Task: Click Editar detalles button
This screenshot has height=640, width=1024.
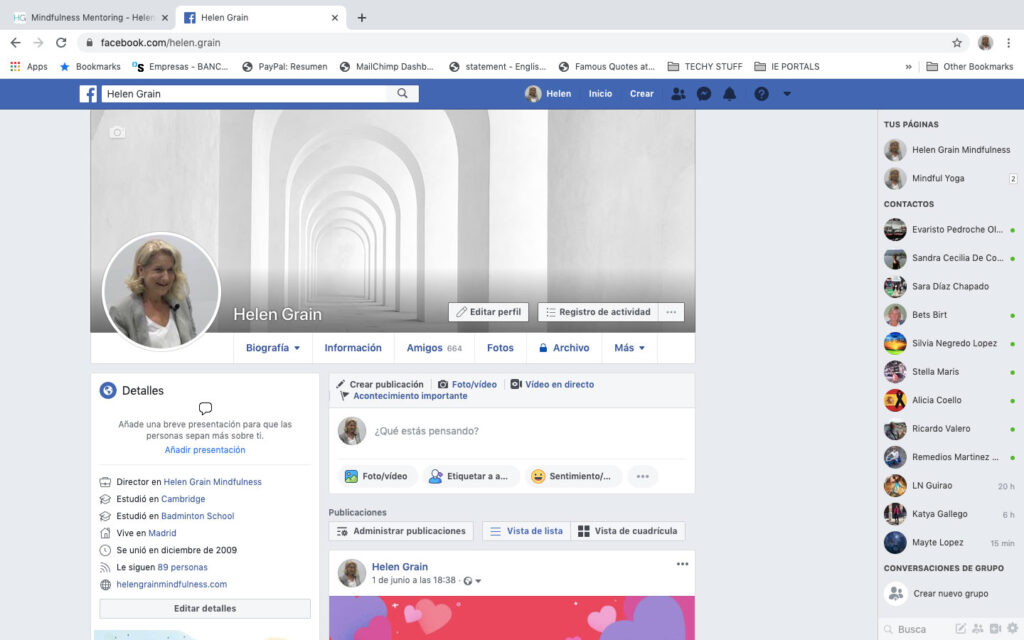Action: (x=205, y=609)
